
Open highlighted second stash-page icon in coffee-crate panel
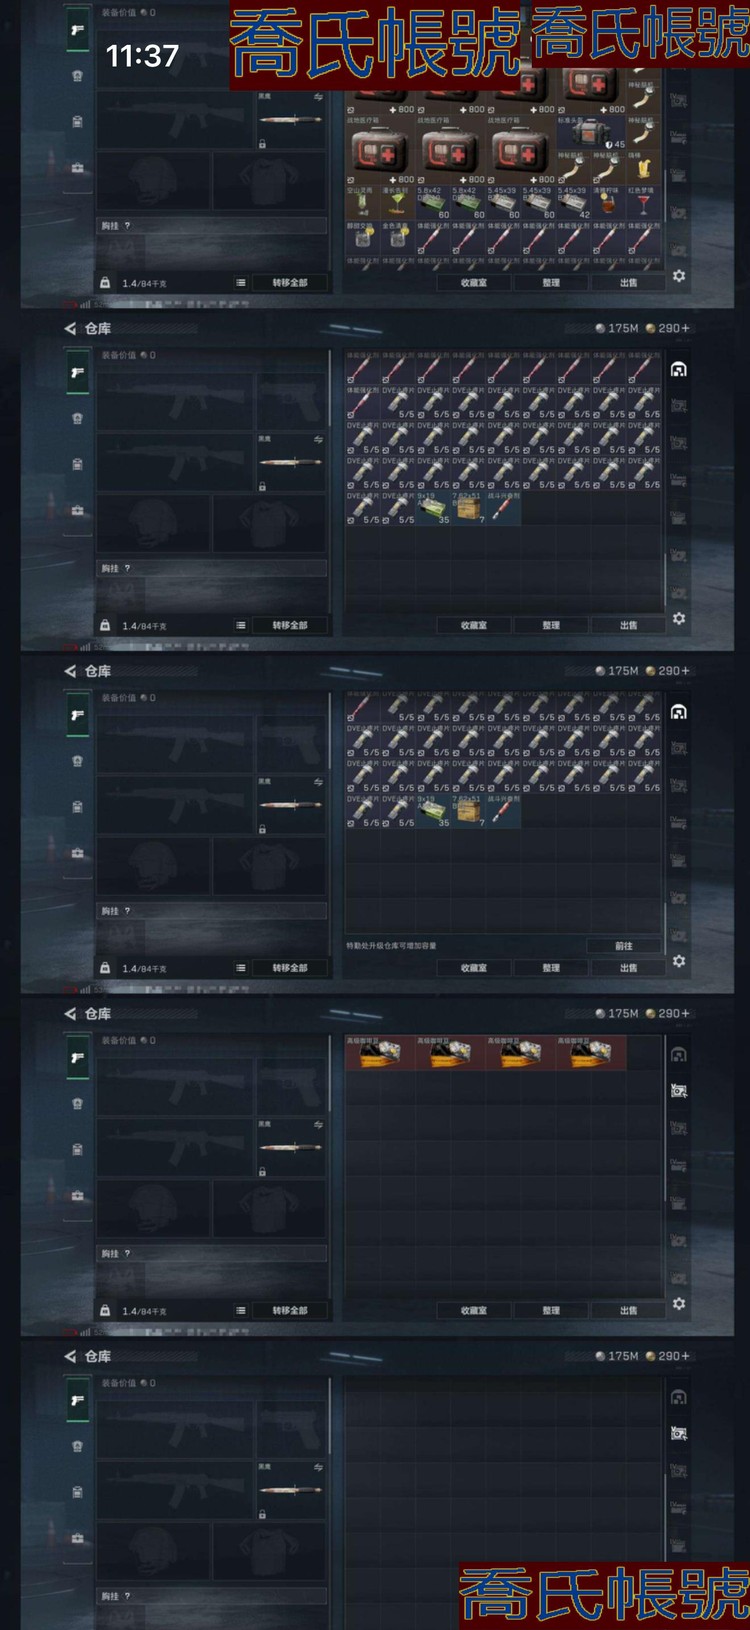[679, 1091]
